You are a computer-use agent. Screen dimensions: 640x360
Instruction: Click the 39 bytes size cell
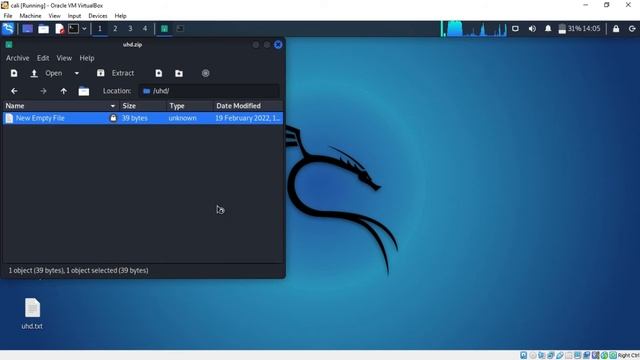135,118
